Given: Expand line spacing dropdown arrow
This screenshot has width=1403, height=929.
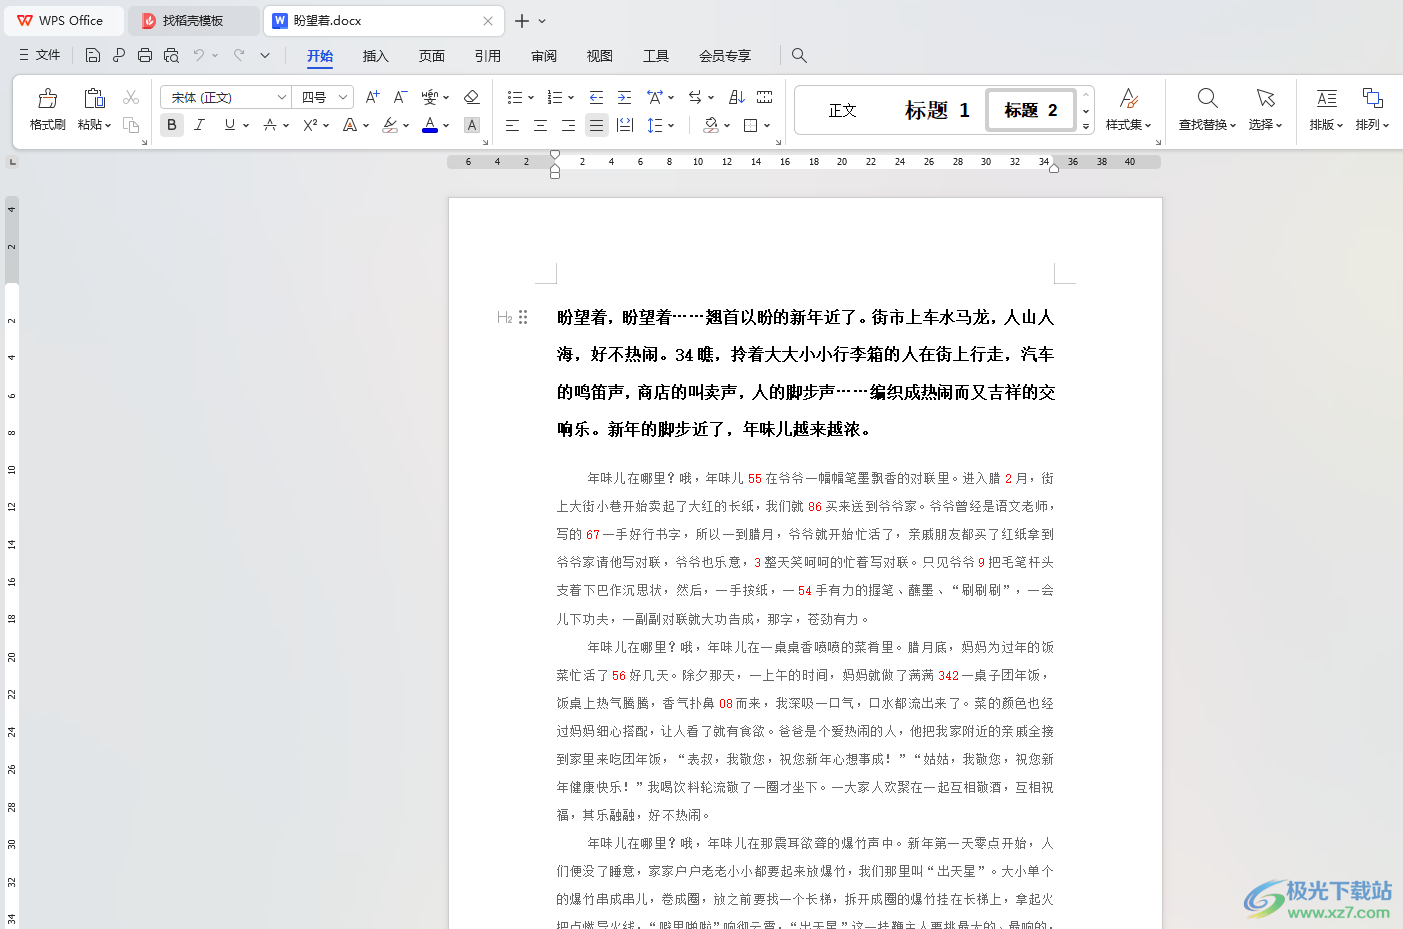Looking at the screenshot, I should point(671,126).
